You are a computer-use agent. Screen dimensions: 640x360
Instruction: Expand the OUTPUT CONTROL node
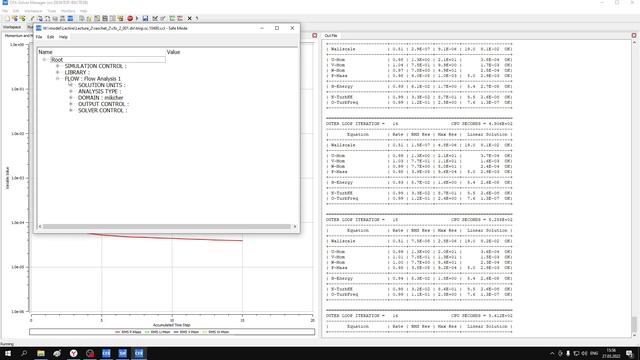coord(71,104)
